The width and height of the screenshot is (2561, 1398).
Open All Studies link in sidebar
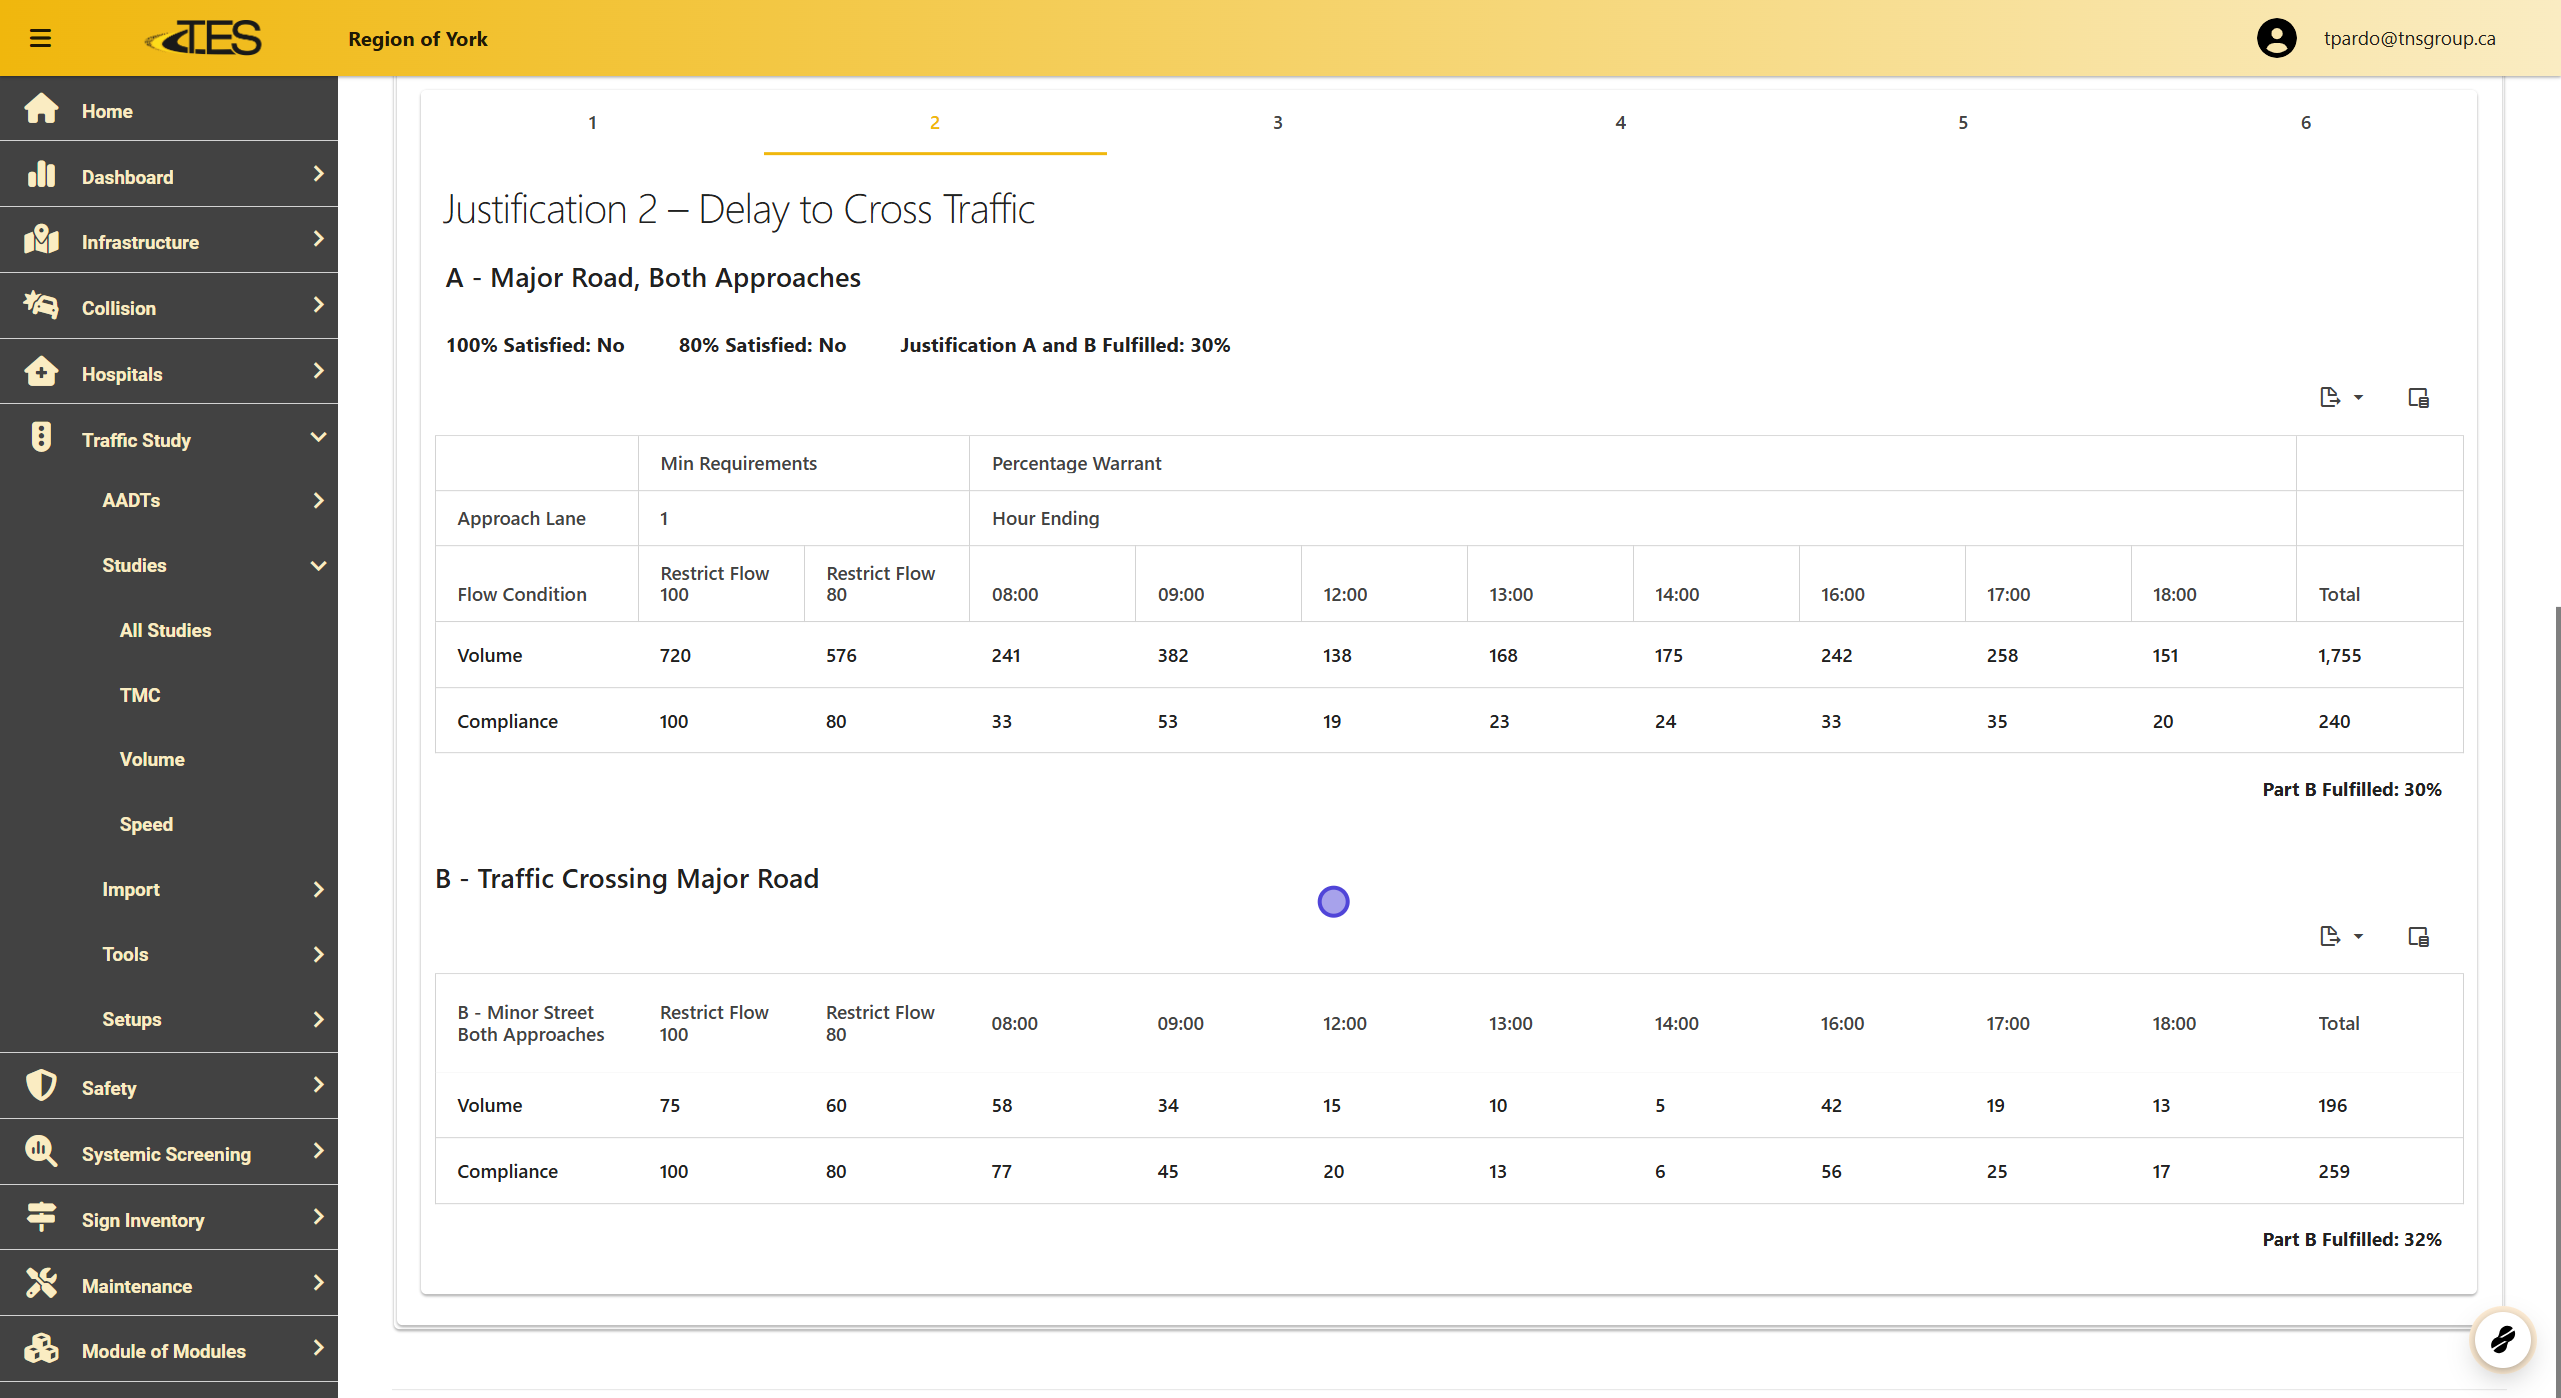[x=165, y=630]
